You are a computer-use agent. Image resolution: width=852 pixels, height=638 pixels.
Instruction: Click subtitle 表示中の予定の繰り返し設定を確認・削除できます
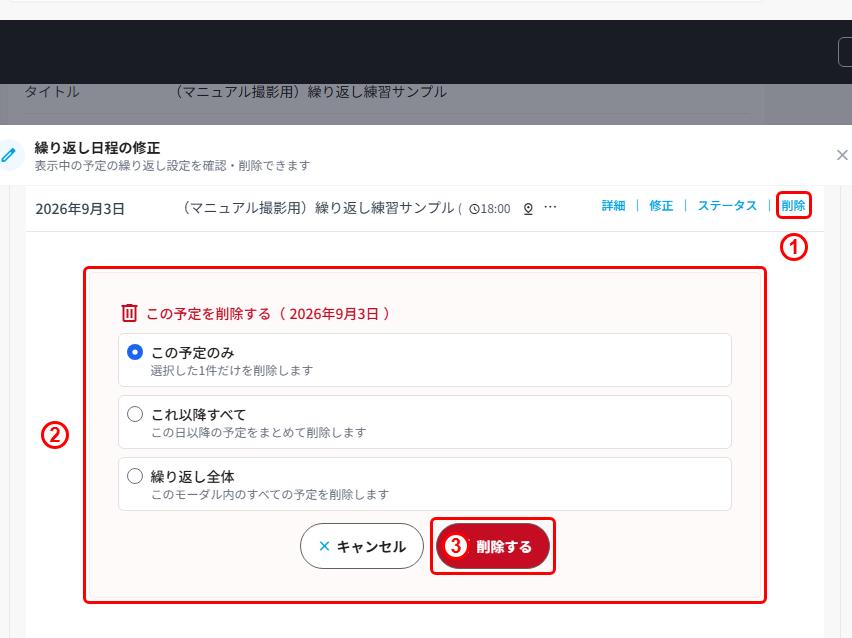[172, 166]
